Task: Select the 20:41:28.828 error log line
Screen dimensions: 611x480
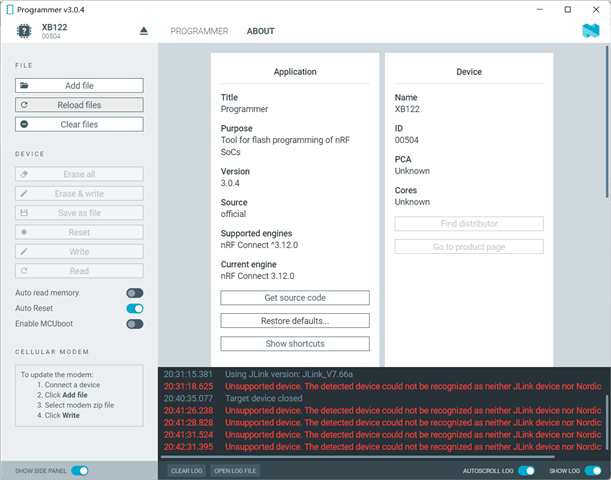Action: point(383,422)
